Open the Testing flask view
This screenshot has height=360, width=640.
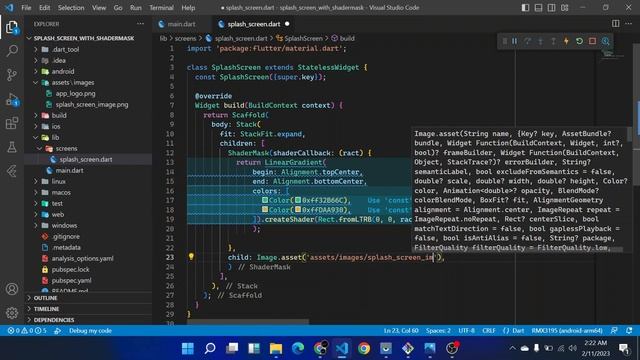coord(12,147)
